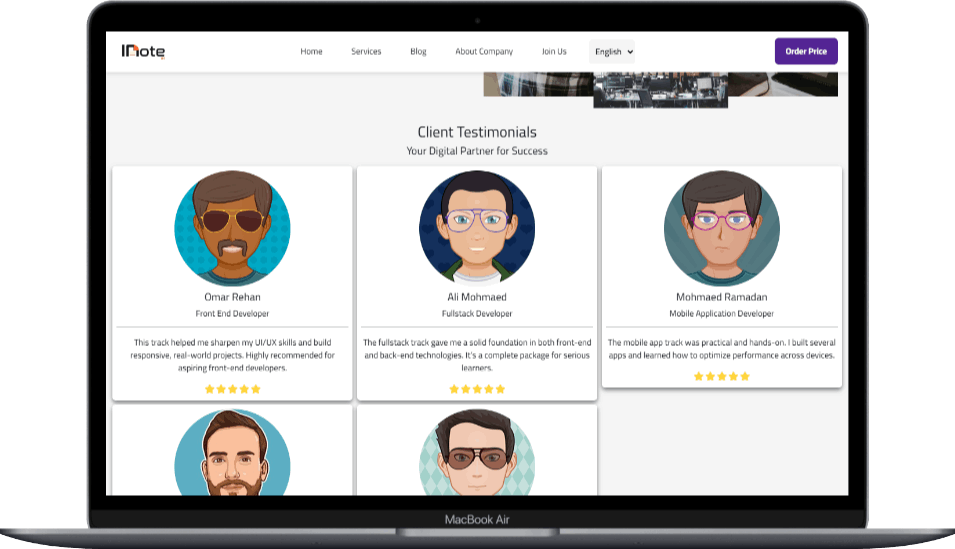The image size is (955, 549).
Task: Click the star rating under Omar Rehan's review
Action: (x=232, y=389)
